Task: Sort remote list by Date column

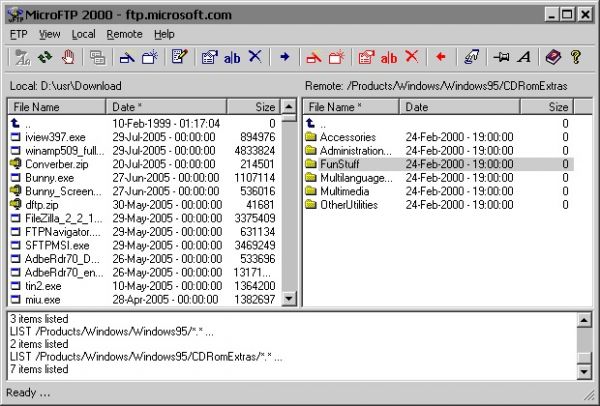Action: click(x=460, y=107)
